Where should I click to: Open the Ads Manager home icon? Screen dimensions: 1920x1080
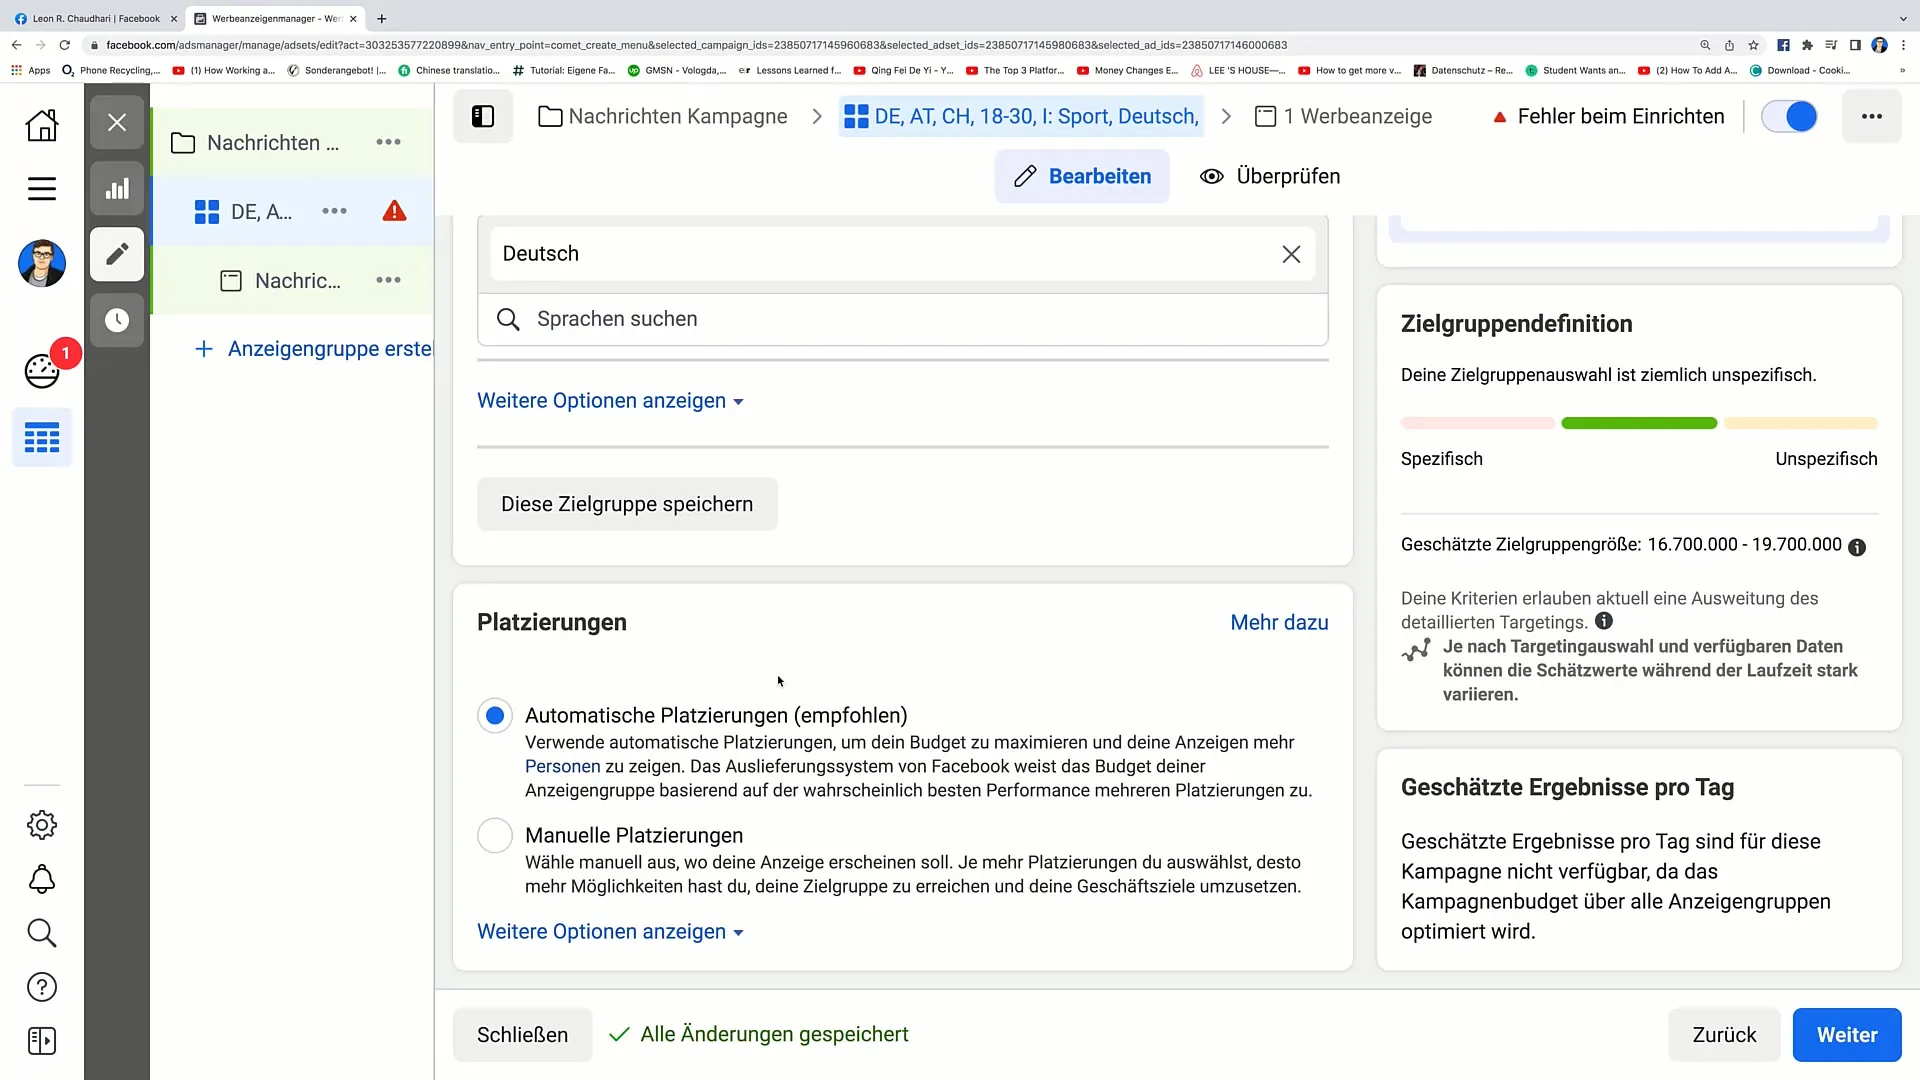(42, 125)
